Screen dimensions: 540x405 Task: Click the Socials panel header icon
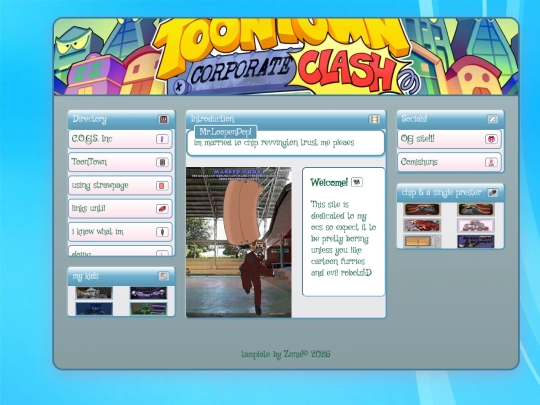[492, 119]
